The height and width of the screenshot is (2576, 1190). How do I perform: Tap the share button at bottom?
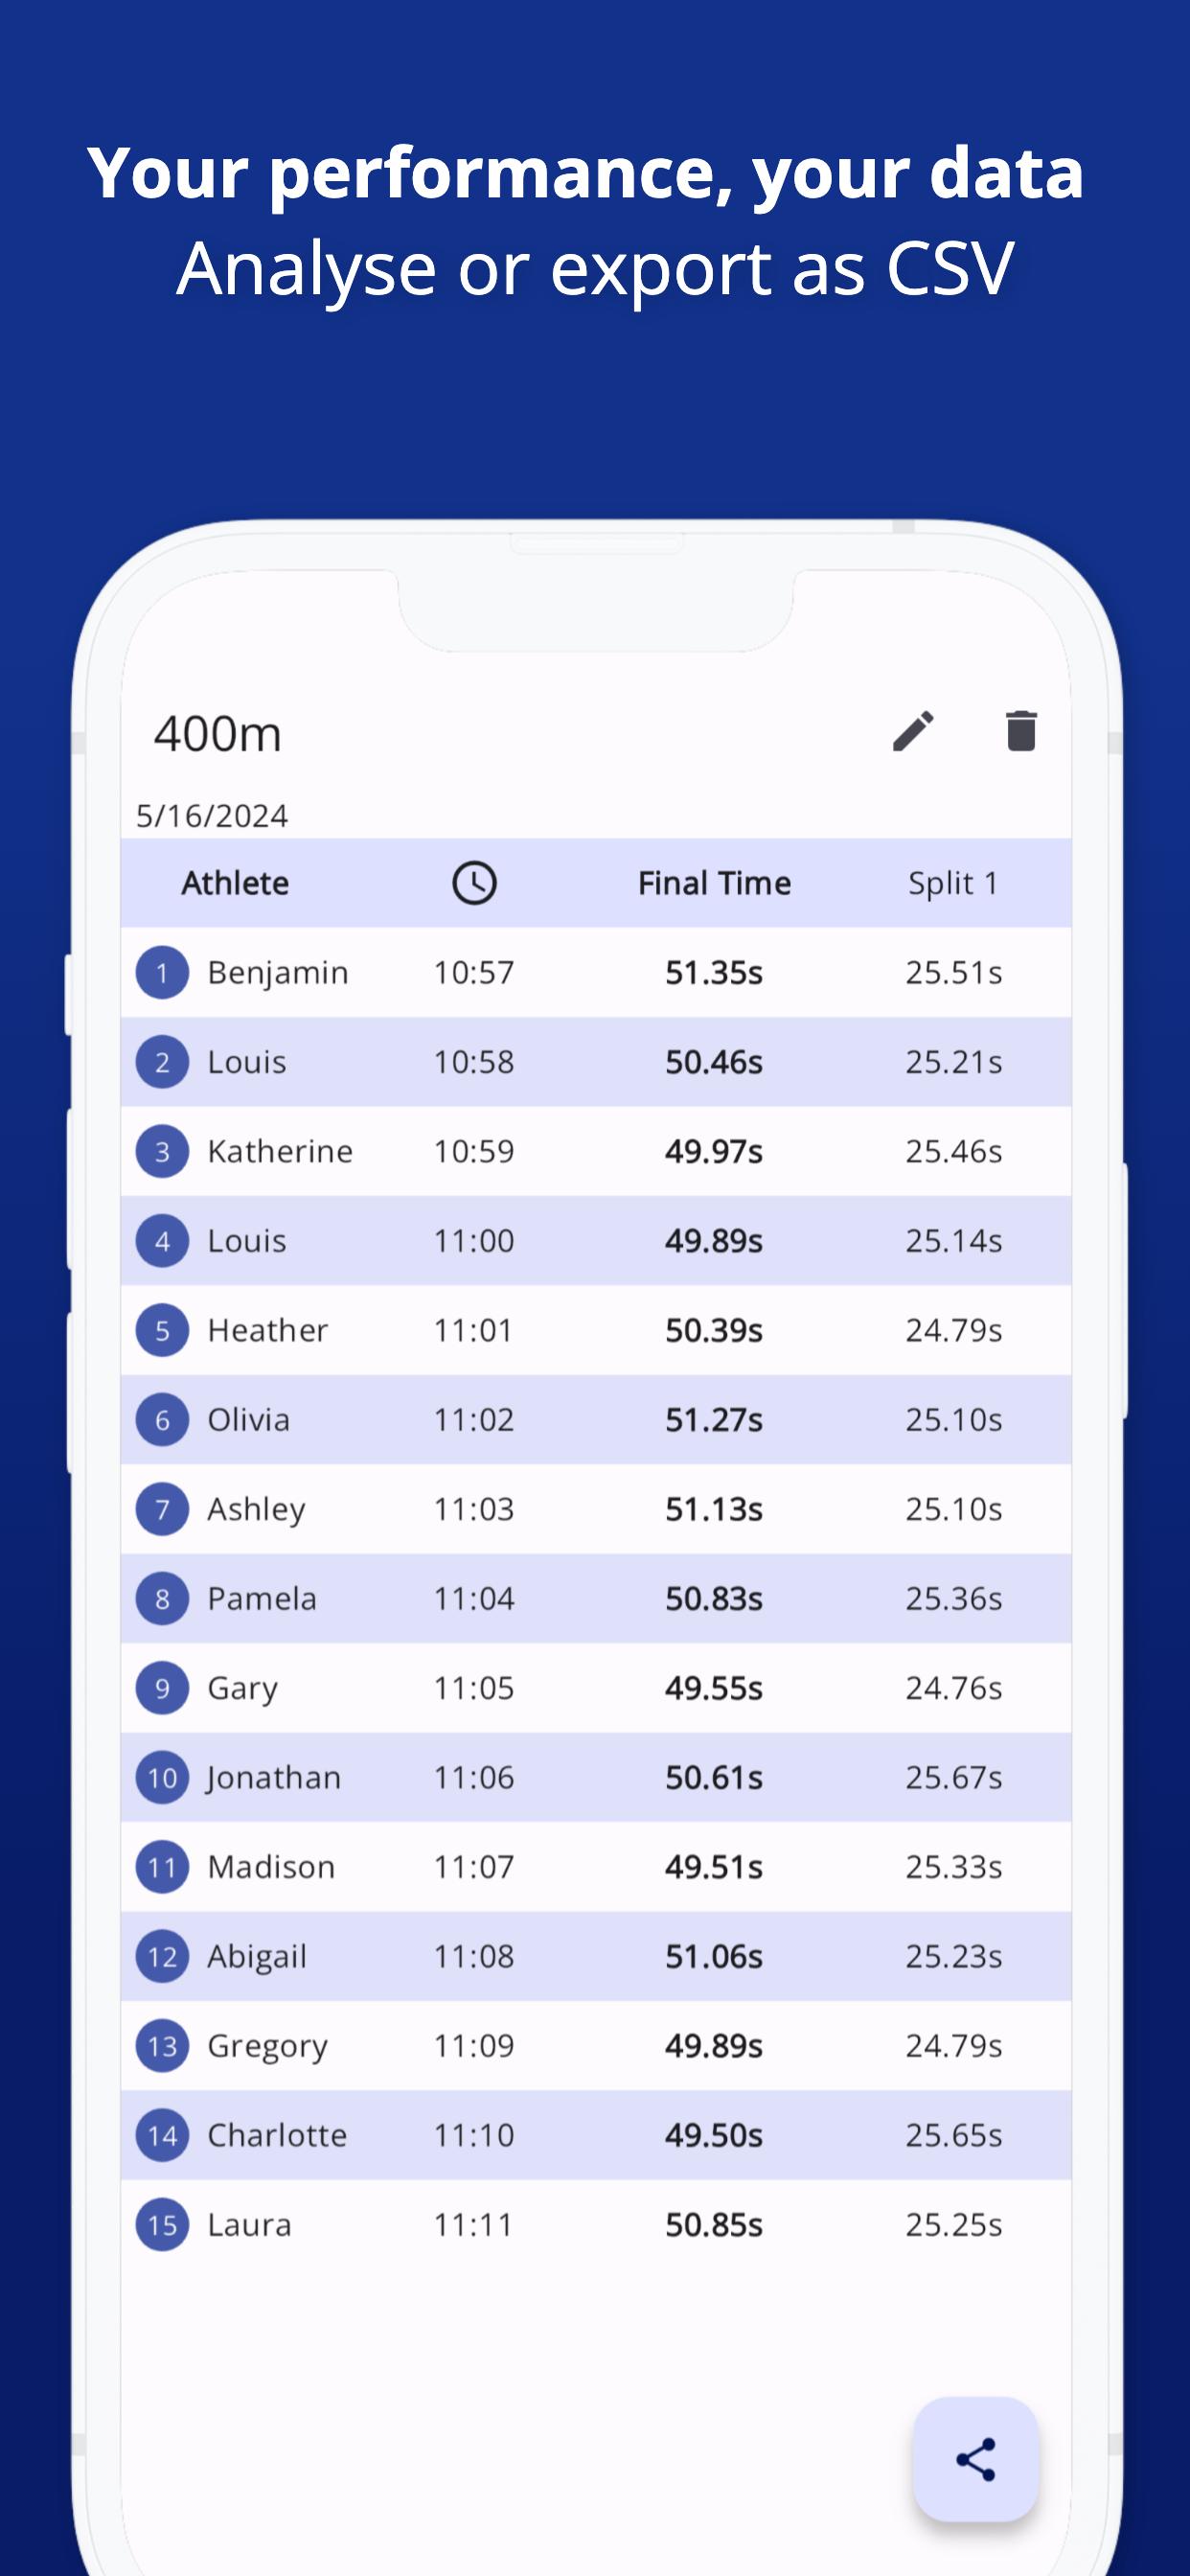(975, 2459)
